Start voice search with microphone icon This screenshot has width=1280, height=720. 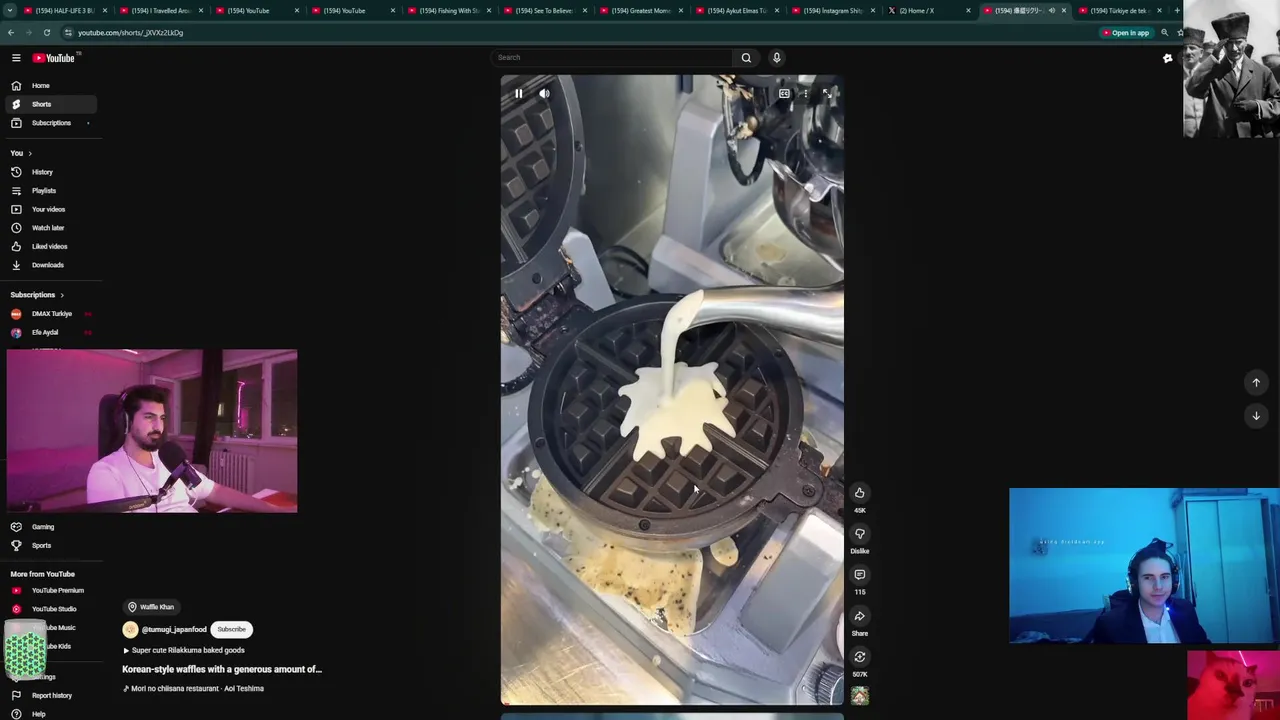click(776, 58)
